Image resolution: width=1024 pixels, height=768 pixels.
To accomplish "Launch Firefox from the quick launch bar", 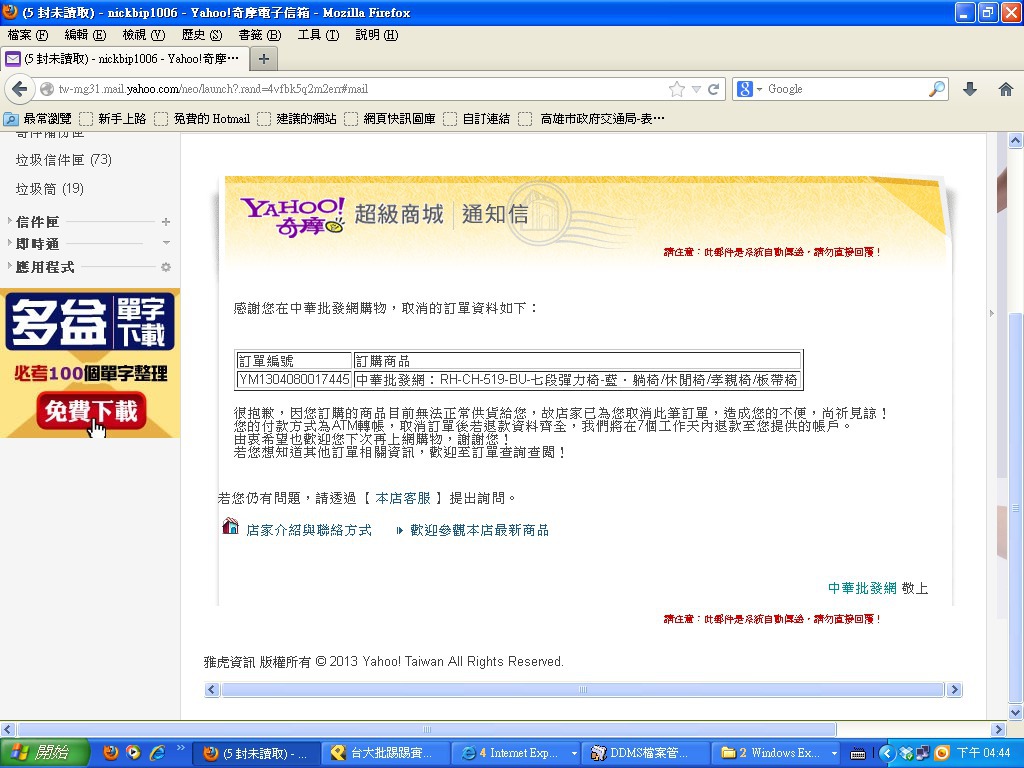I will (111, 753).
